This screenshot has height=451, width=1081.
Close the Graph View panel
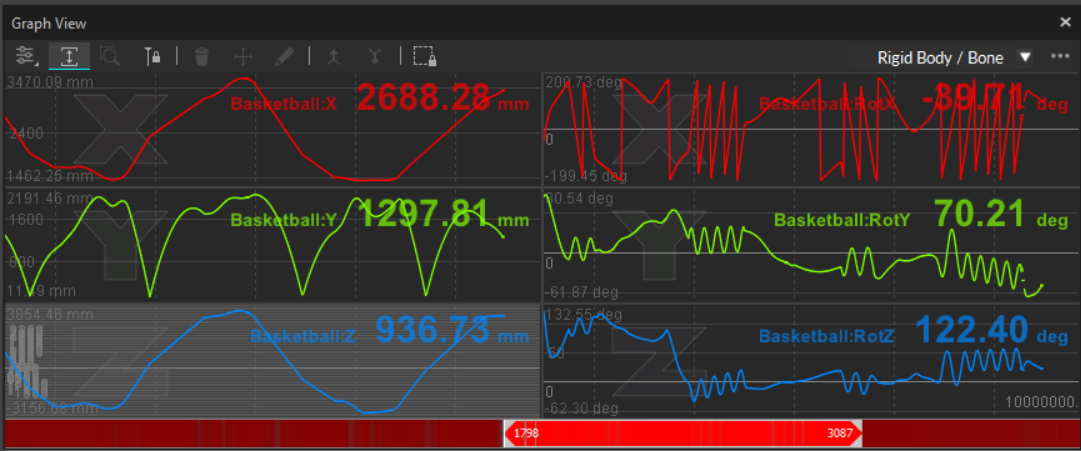[1065, 22]
